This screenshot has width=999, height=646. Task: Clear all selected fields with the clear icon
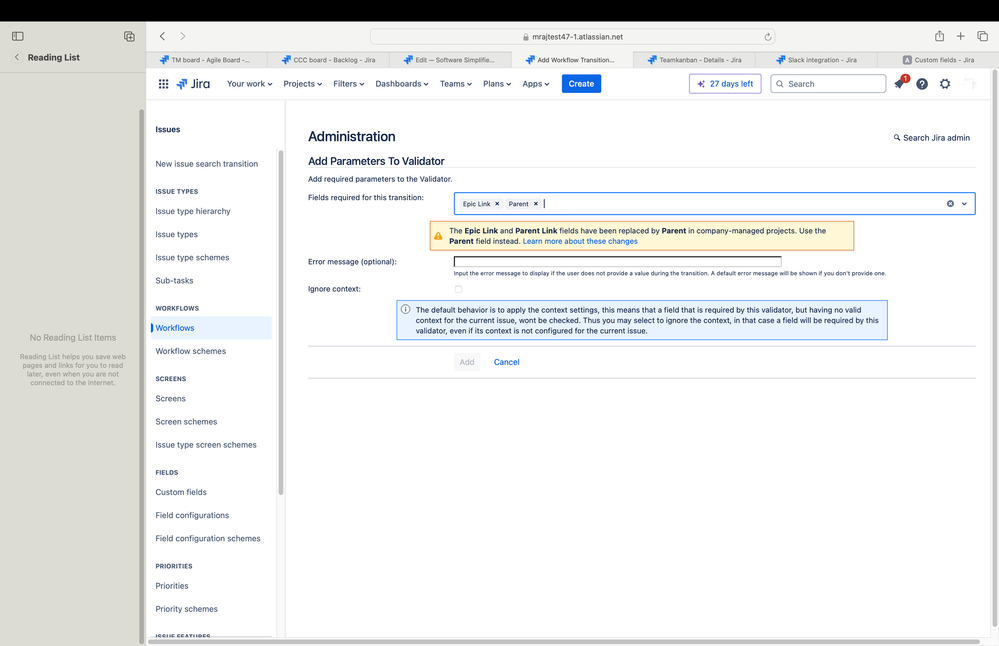[x=950, y=202]
